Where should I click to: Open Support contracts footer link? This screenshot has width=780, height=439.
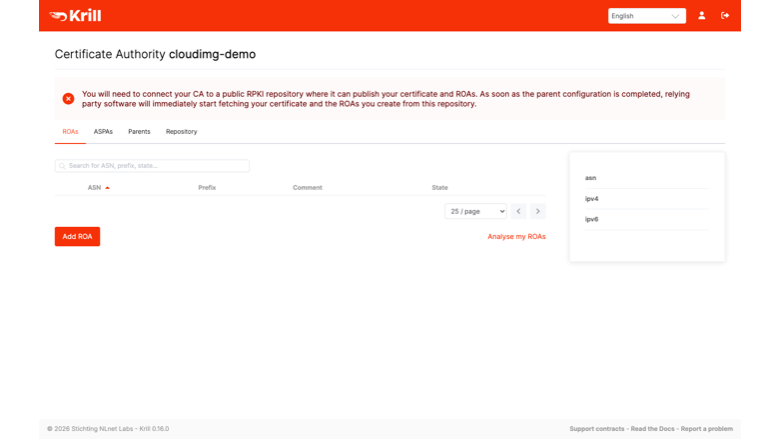click(x=596, y=429)
